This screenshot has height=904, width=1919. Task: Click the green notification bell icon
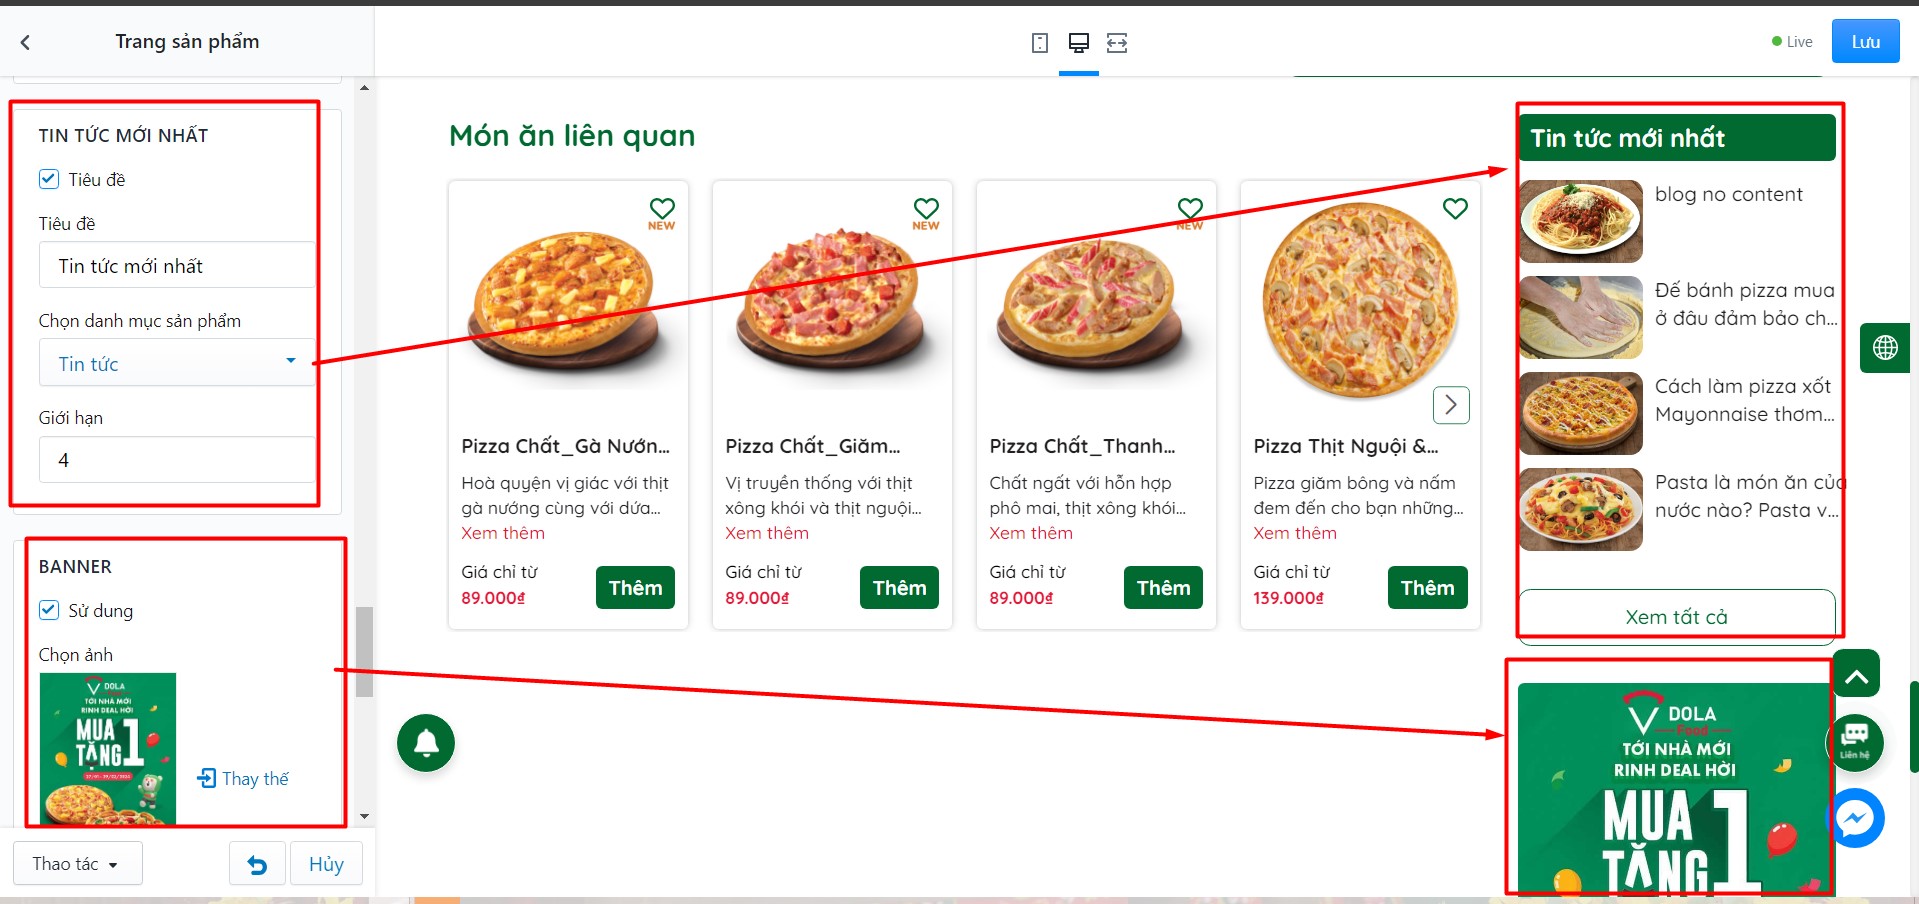426,743
